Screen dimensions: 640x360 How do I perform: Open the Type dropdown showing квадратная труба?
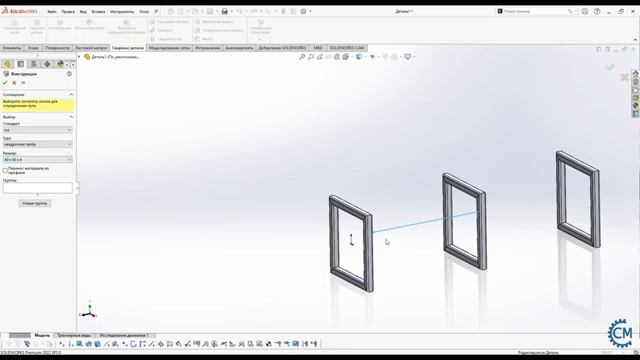pos(38,144)
